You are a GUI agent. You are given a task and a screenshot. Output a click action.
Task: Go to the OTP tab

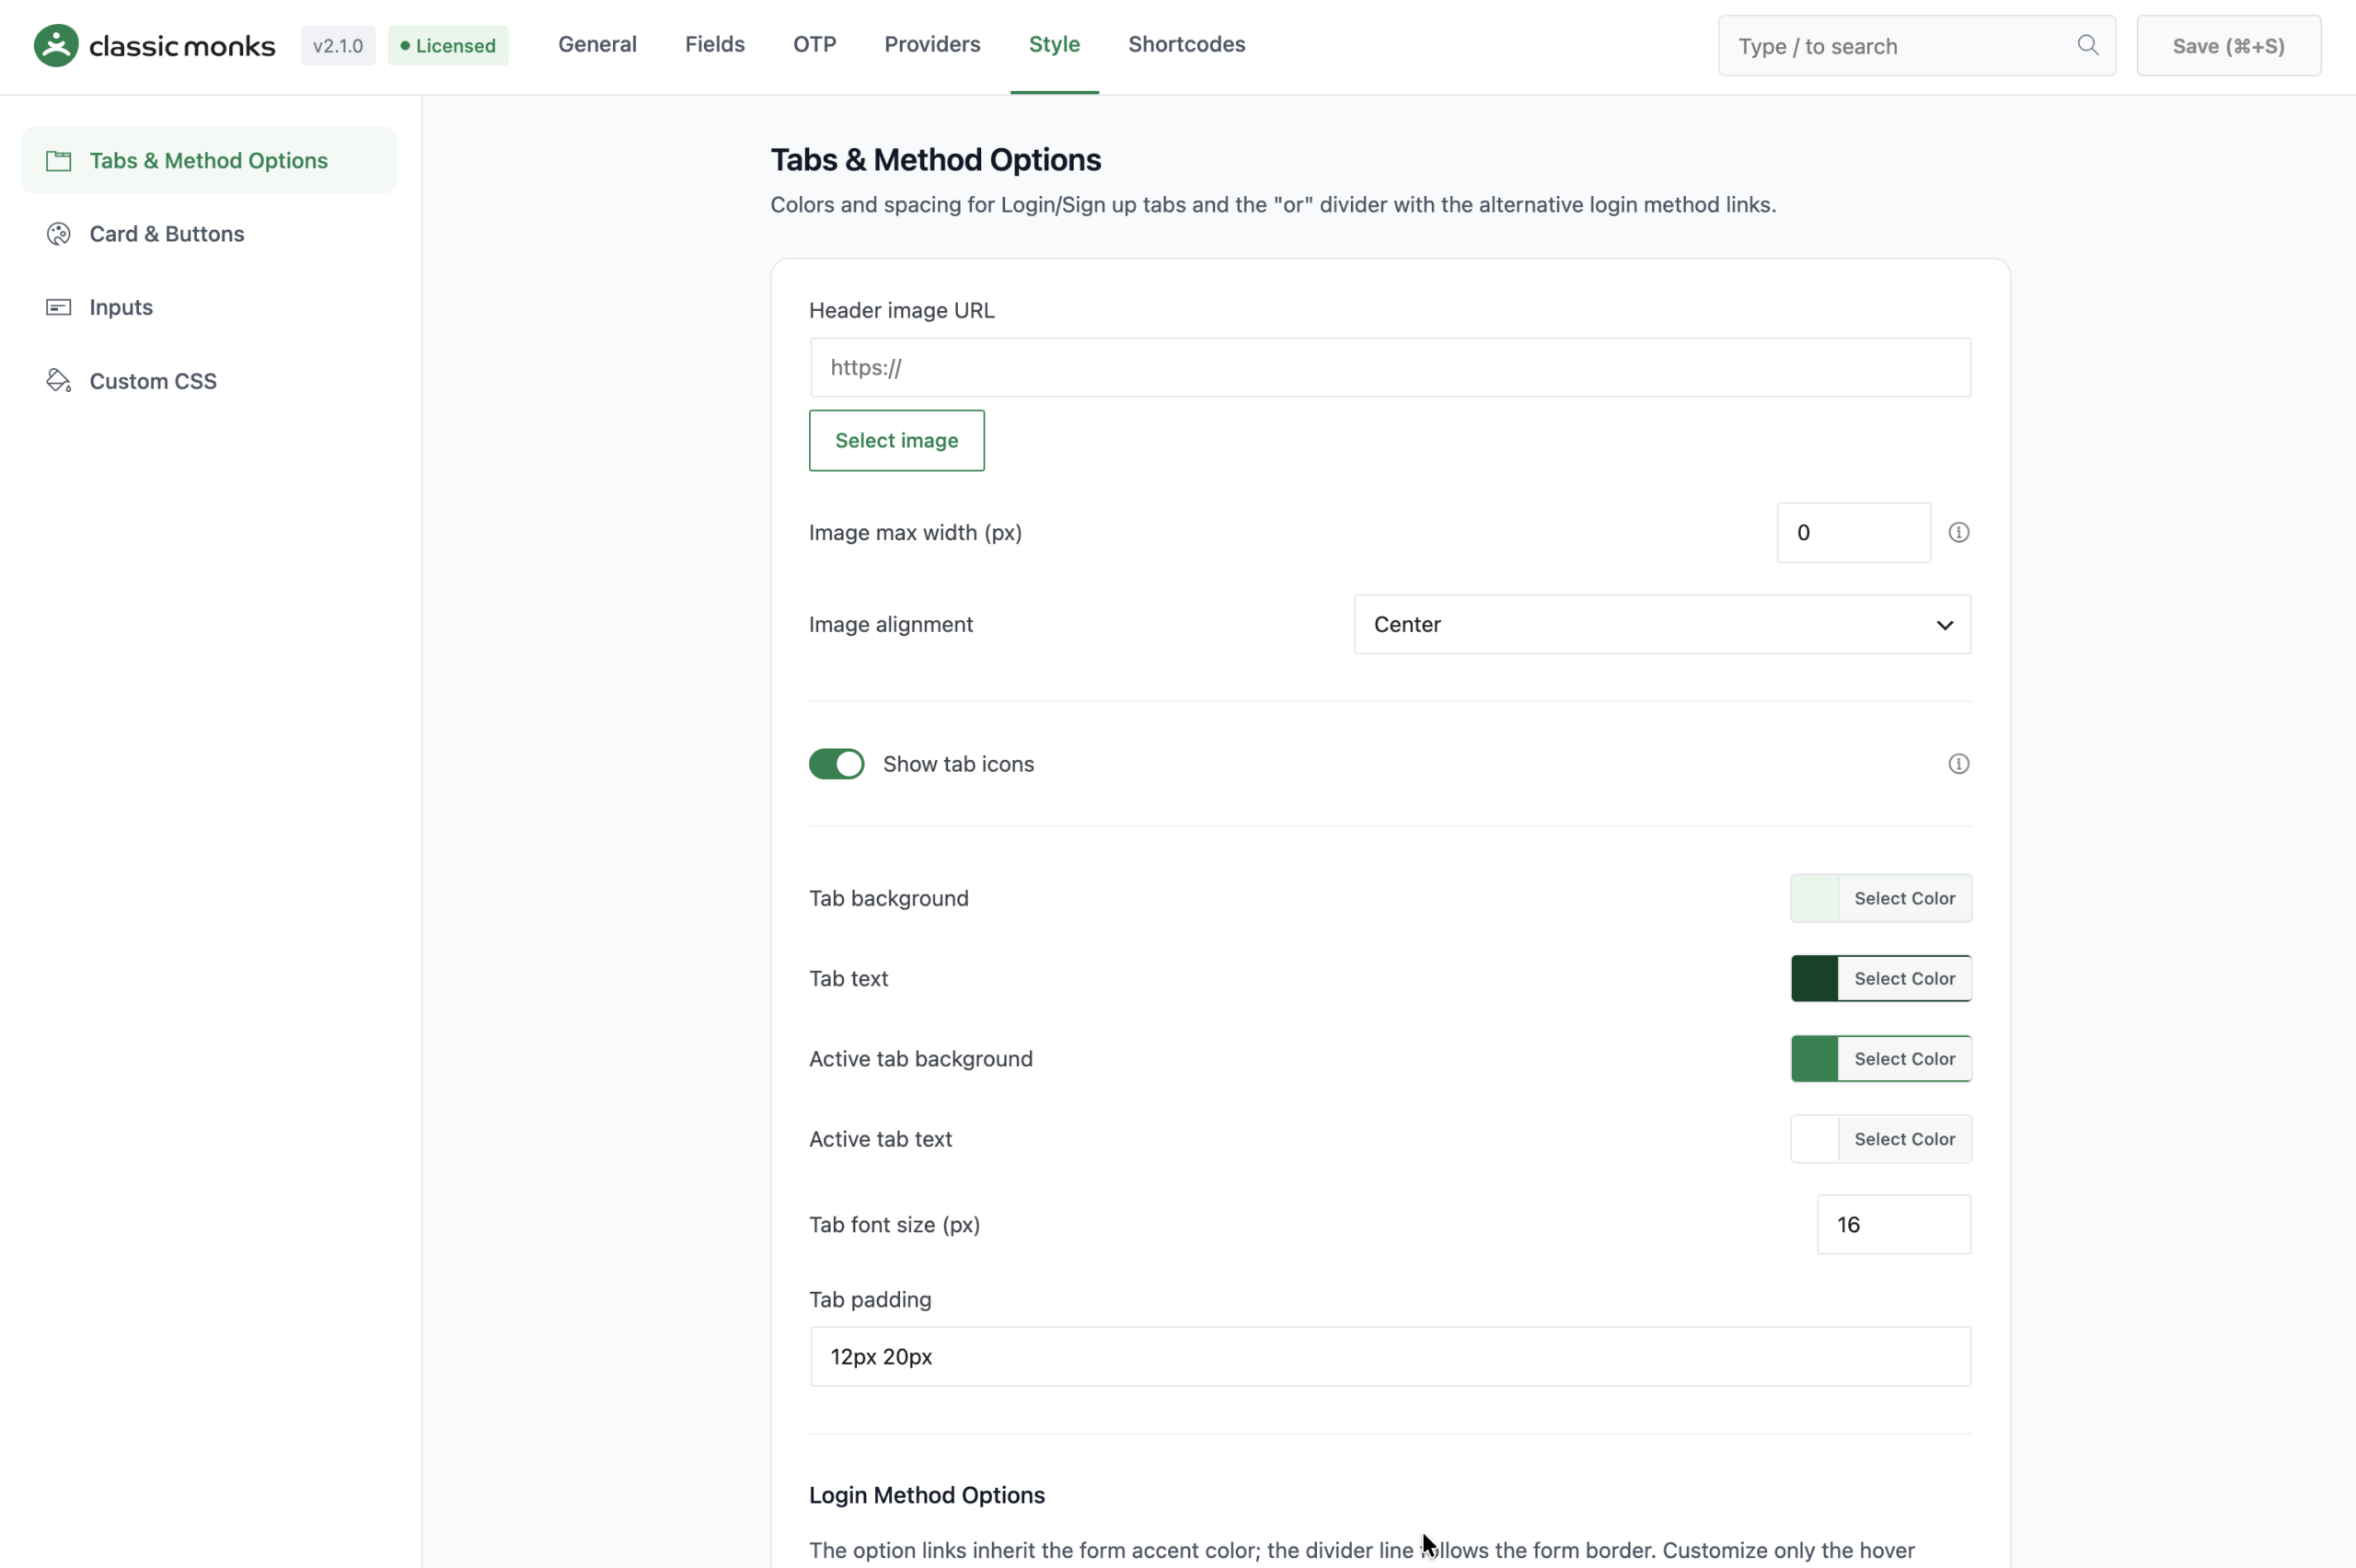click(814, 45)
